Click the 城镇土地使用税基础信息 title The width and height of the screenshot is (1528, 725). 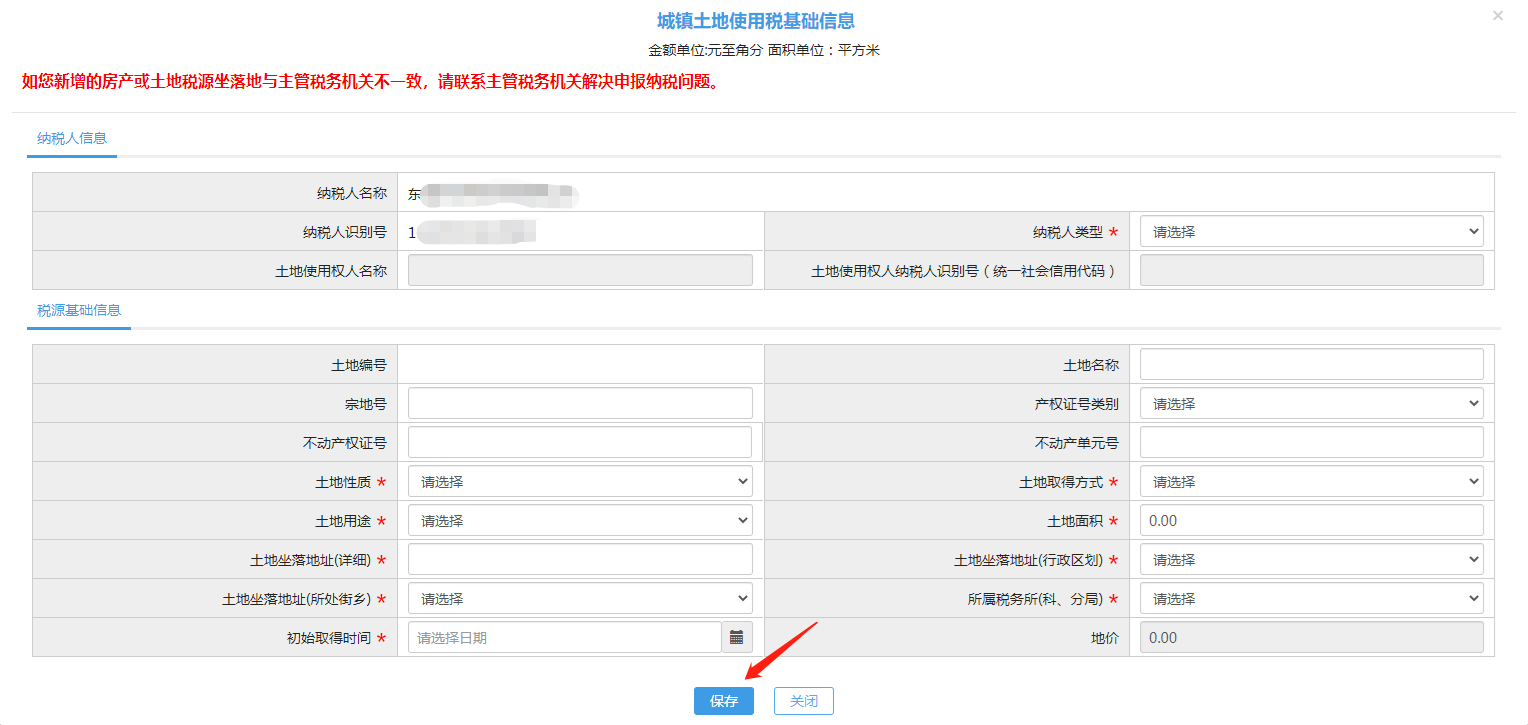click(x=756, y=21)
